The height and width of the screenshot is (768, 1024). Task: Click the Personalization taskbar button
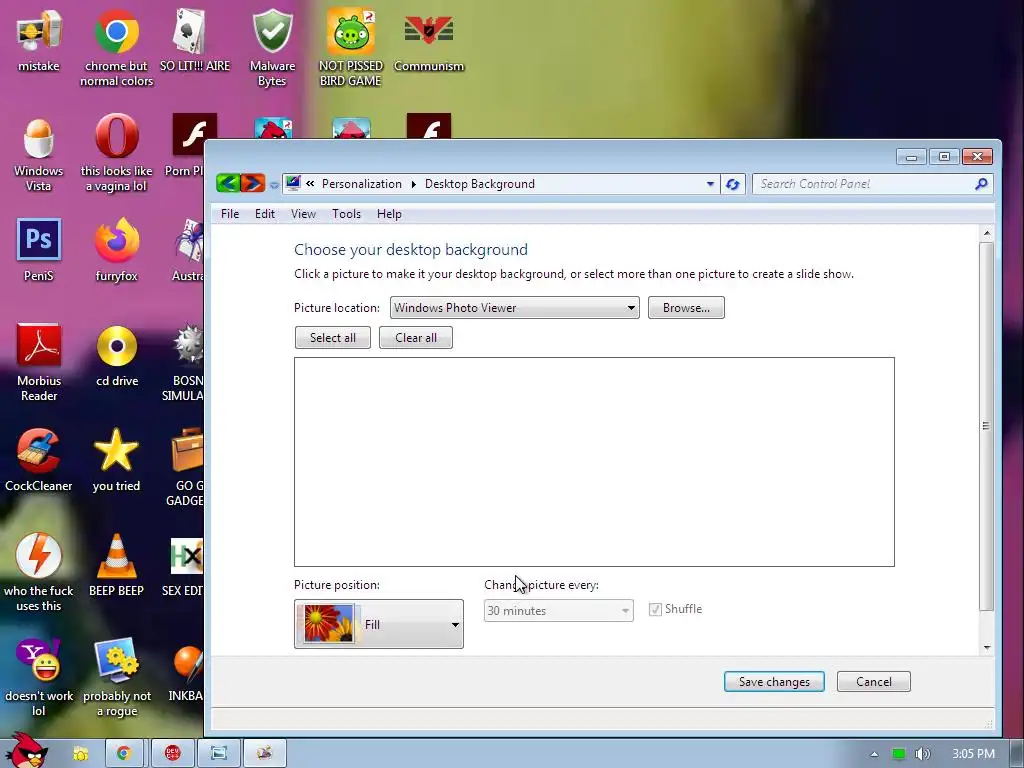click(264, 753)
